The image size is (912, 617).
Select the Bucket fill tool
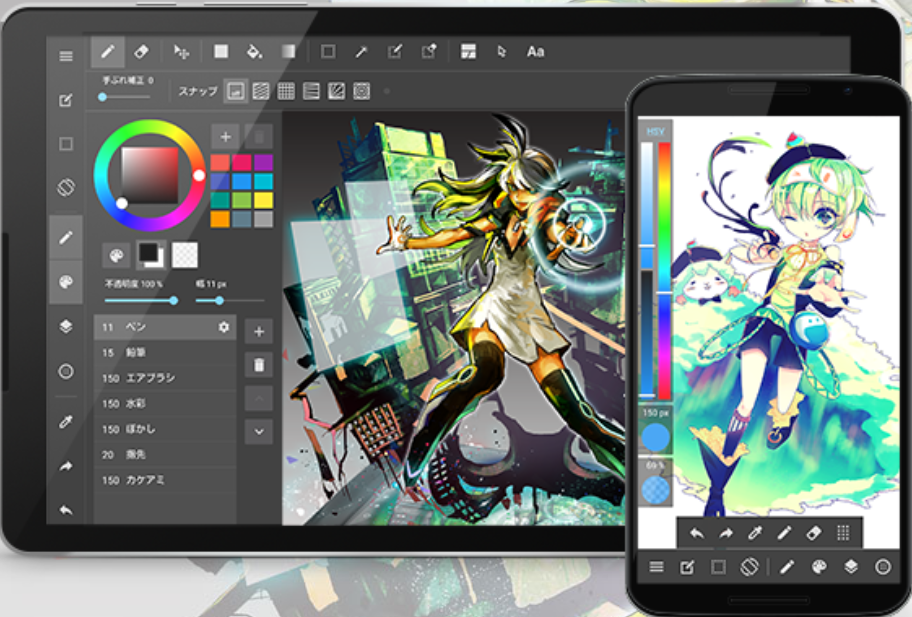254,52
